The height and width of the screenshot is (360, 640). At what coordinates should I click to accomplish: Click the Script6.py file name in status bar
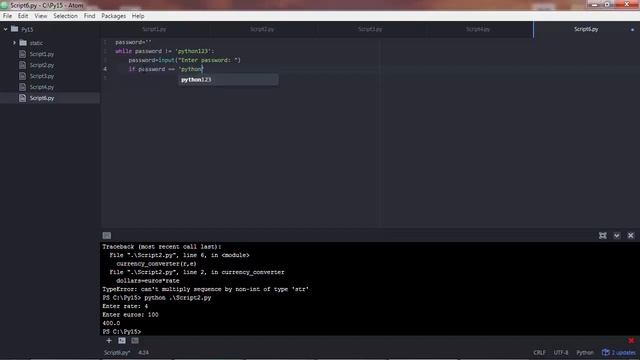pyautogui.click(x=117, y=352)
